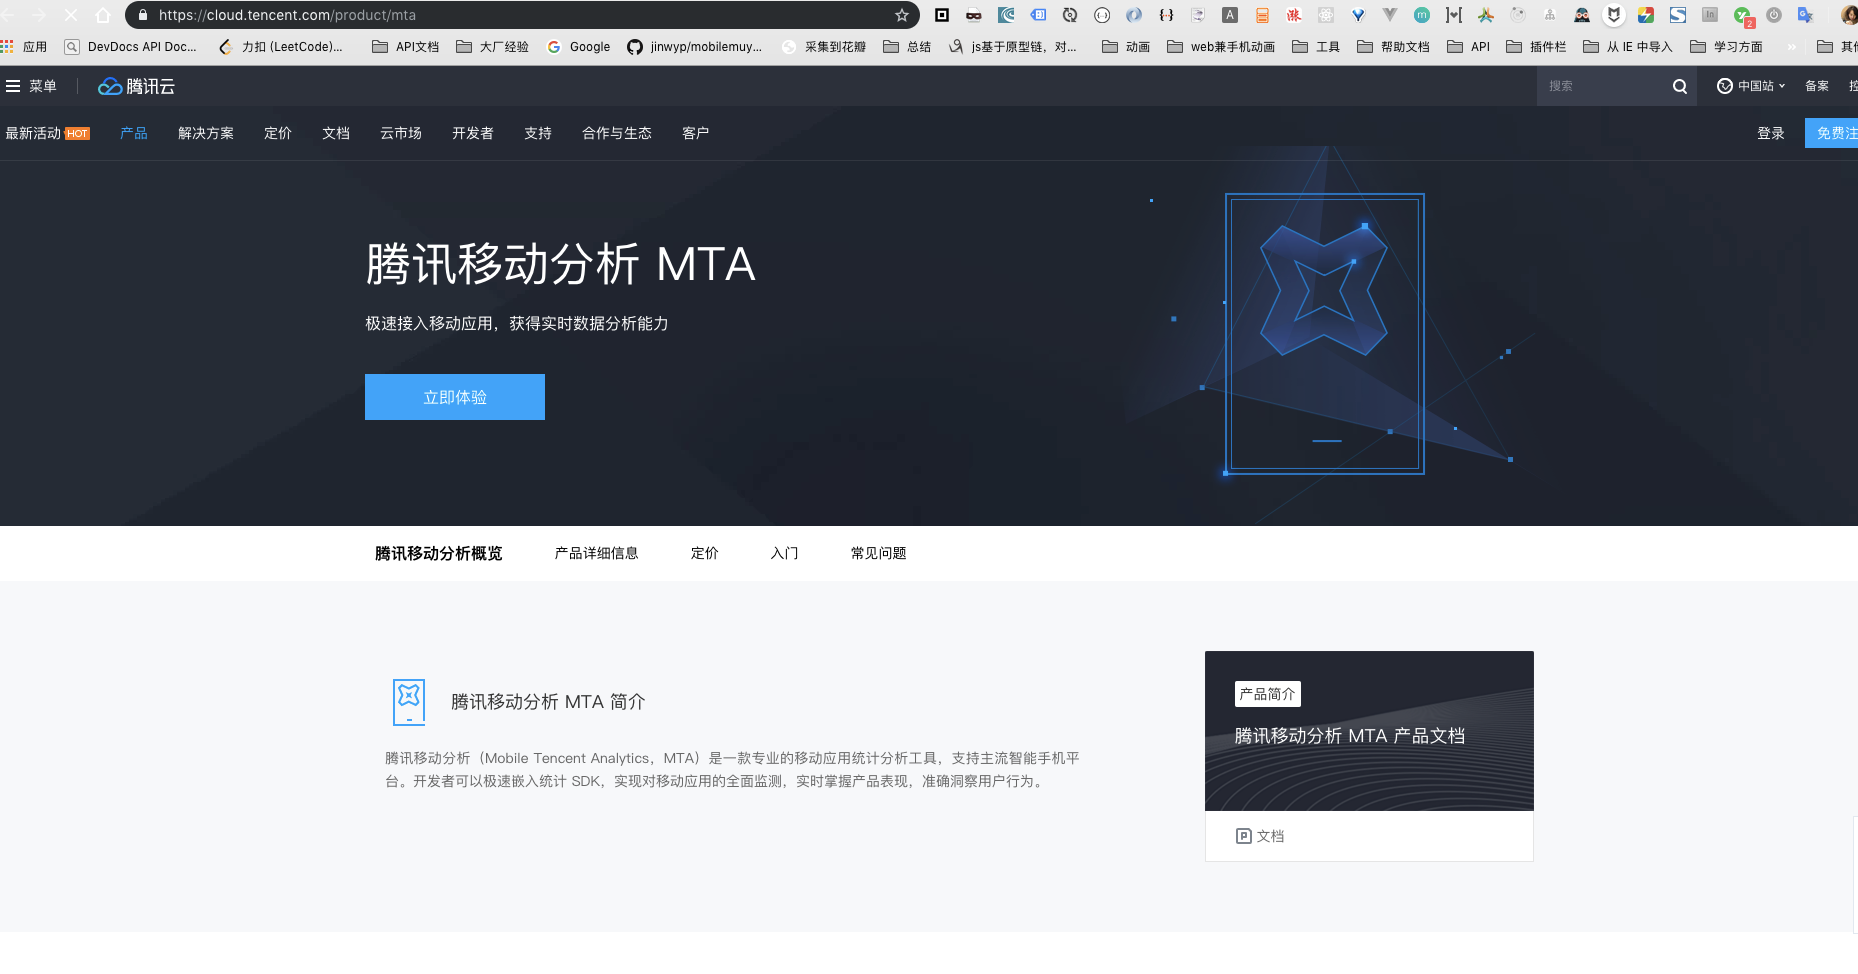
Task: Open the React DevTools extension icon
Action: pos(1326,15)
